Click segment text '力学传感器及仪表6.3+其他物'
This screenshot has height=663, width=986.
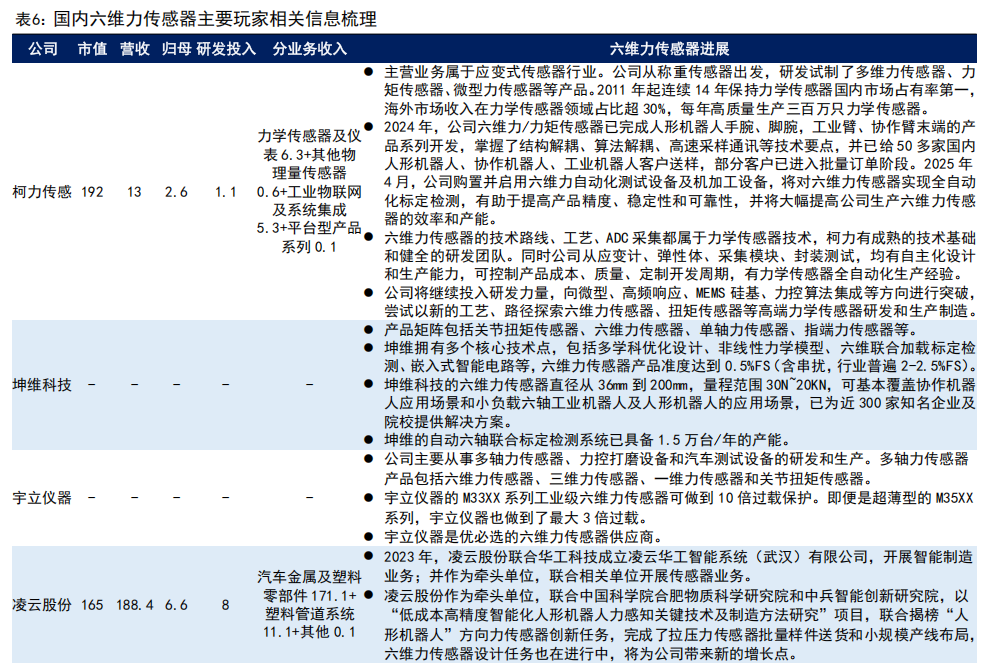click(309, 145)
